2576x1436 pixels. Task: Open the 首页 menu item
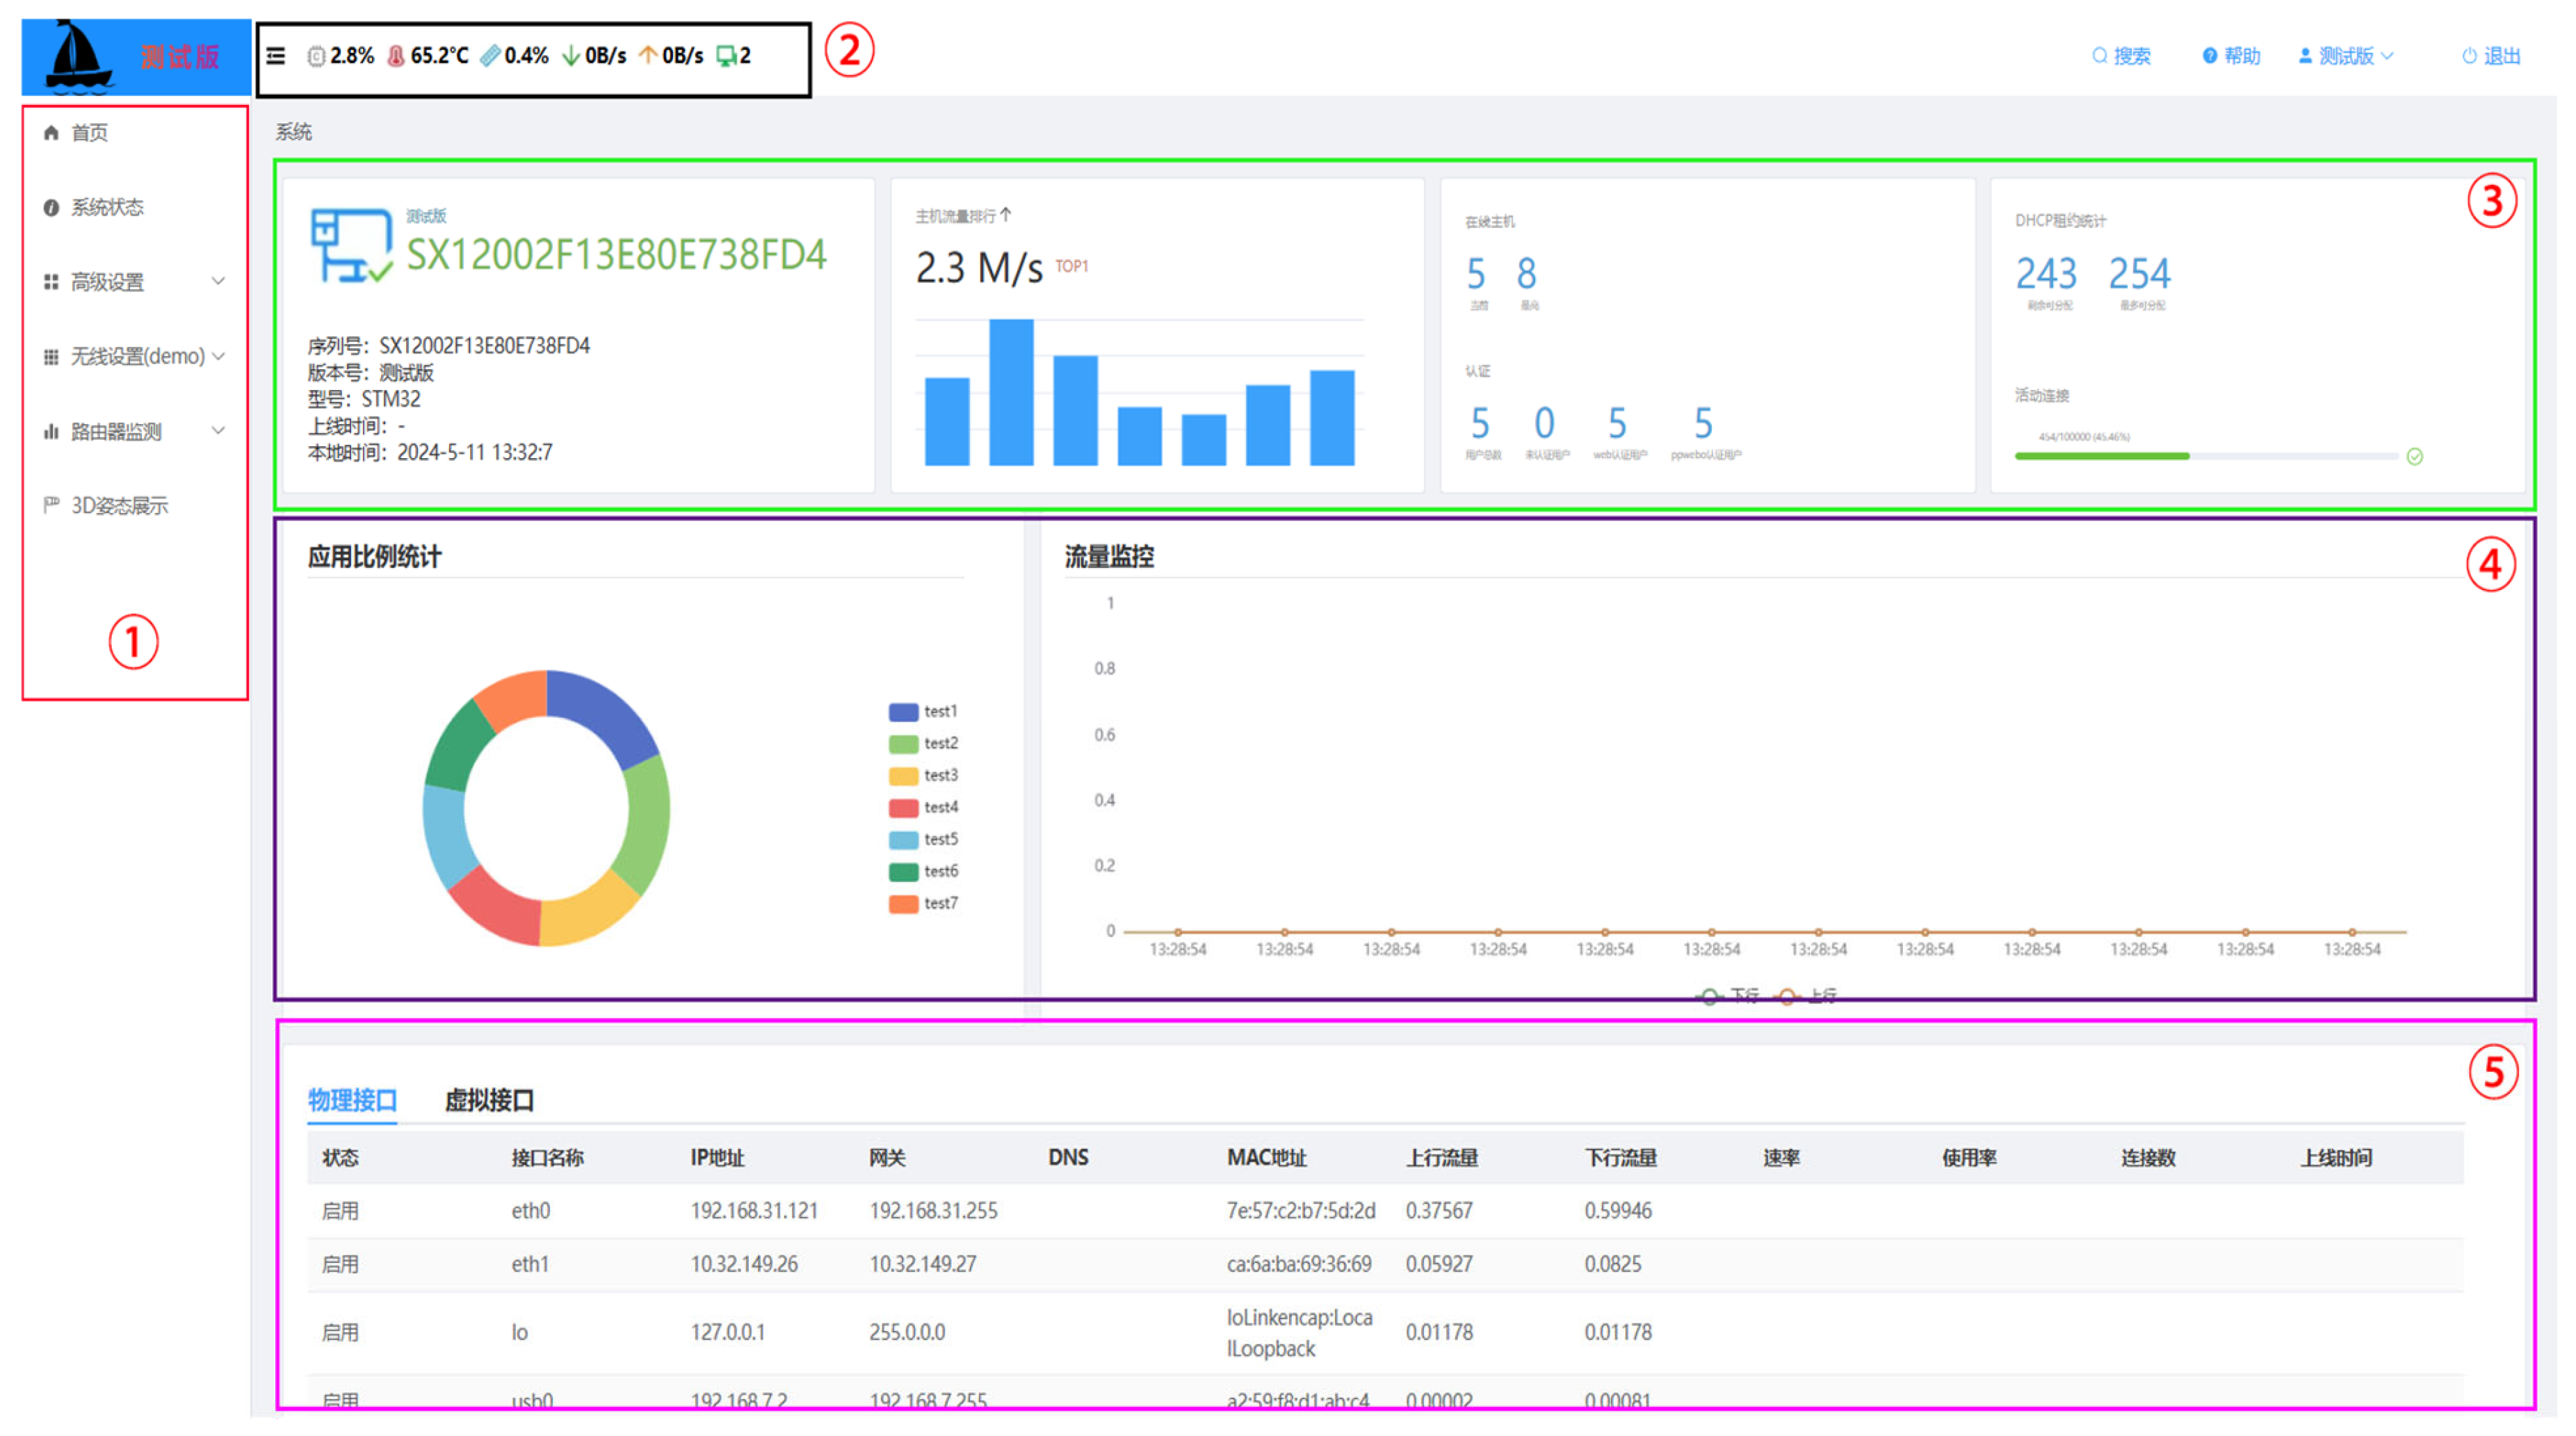point(89,132)
